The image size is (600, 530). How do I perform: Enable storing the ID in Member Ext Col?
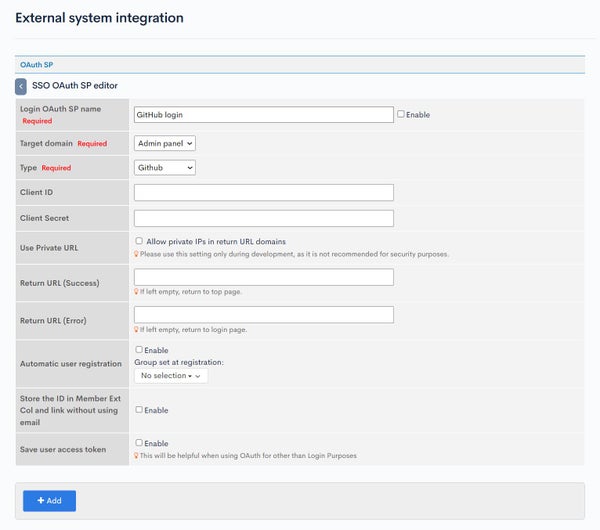click(139, 410)
